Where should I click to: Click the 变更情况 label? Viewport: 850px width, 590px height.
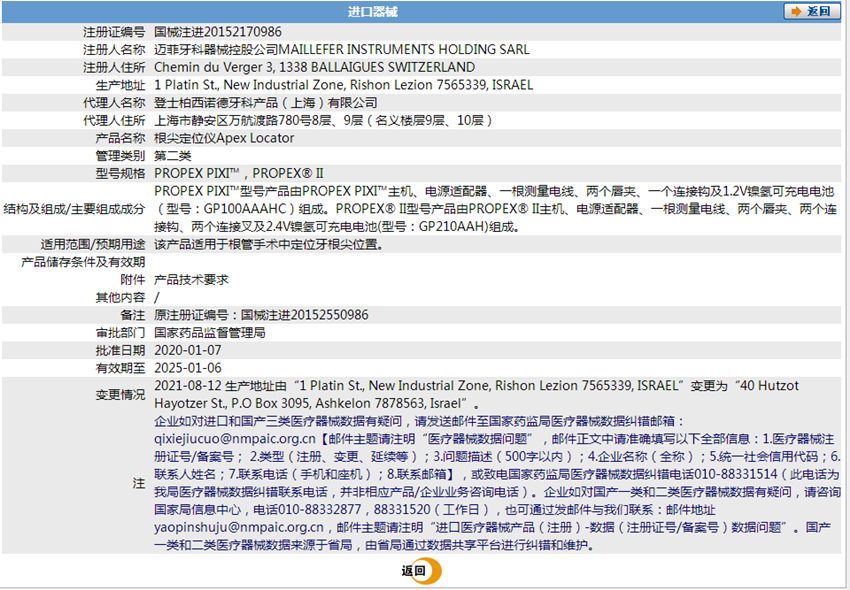point(120,395)
